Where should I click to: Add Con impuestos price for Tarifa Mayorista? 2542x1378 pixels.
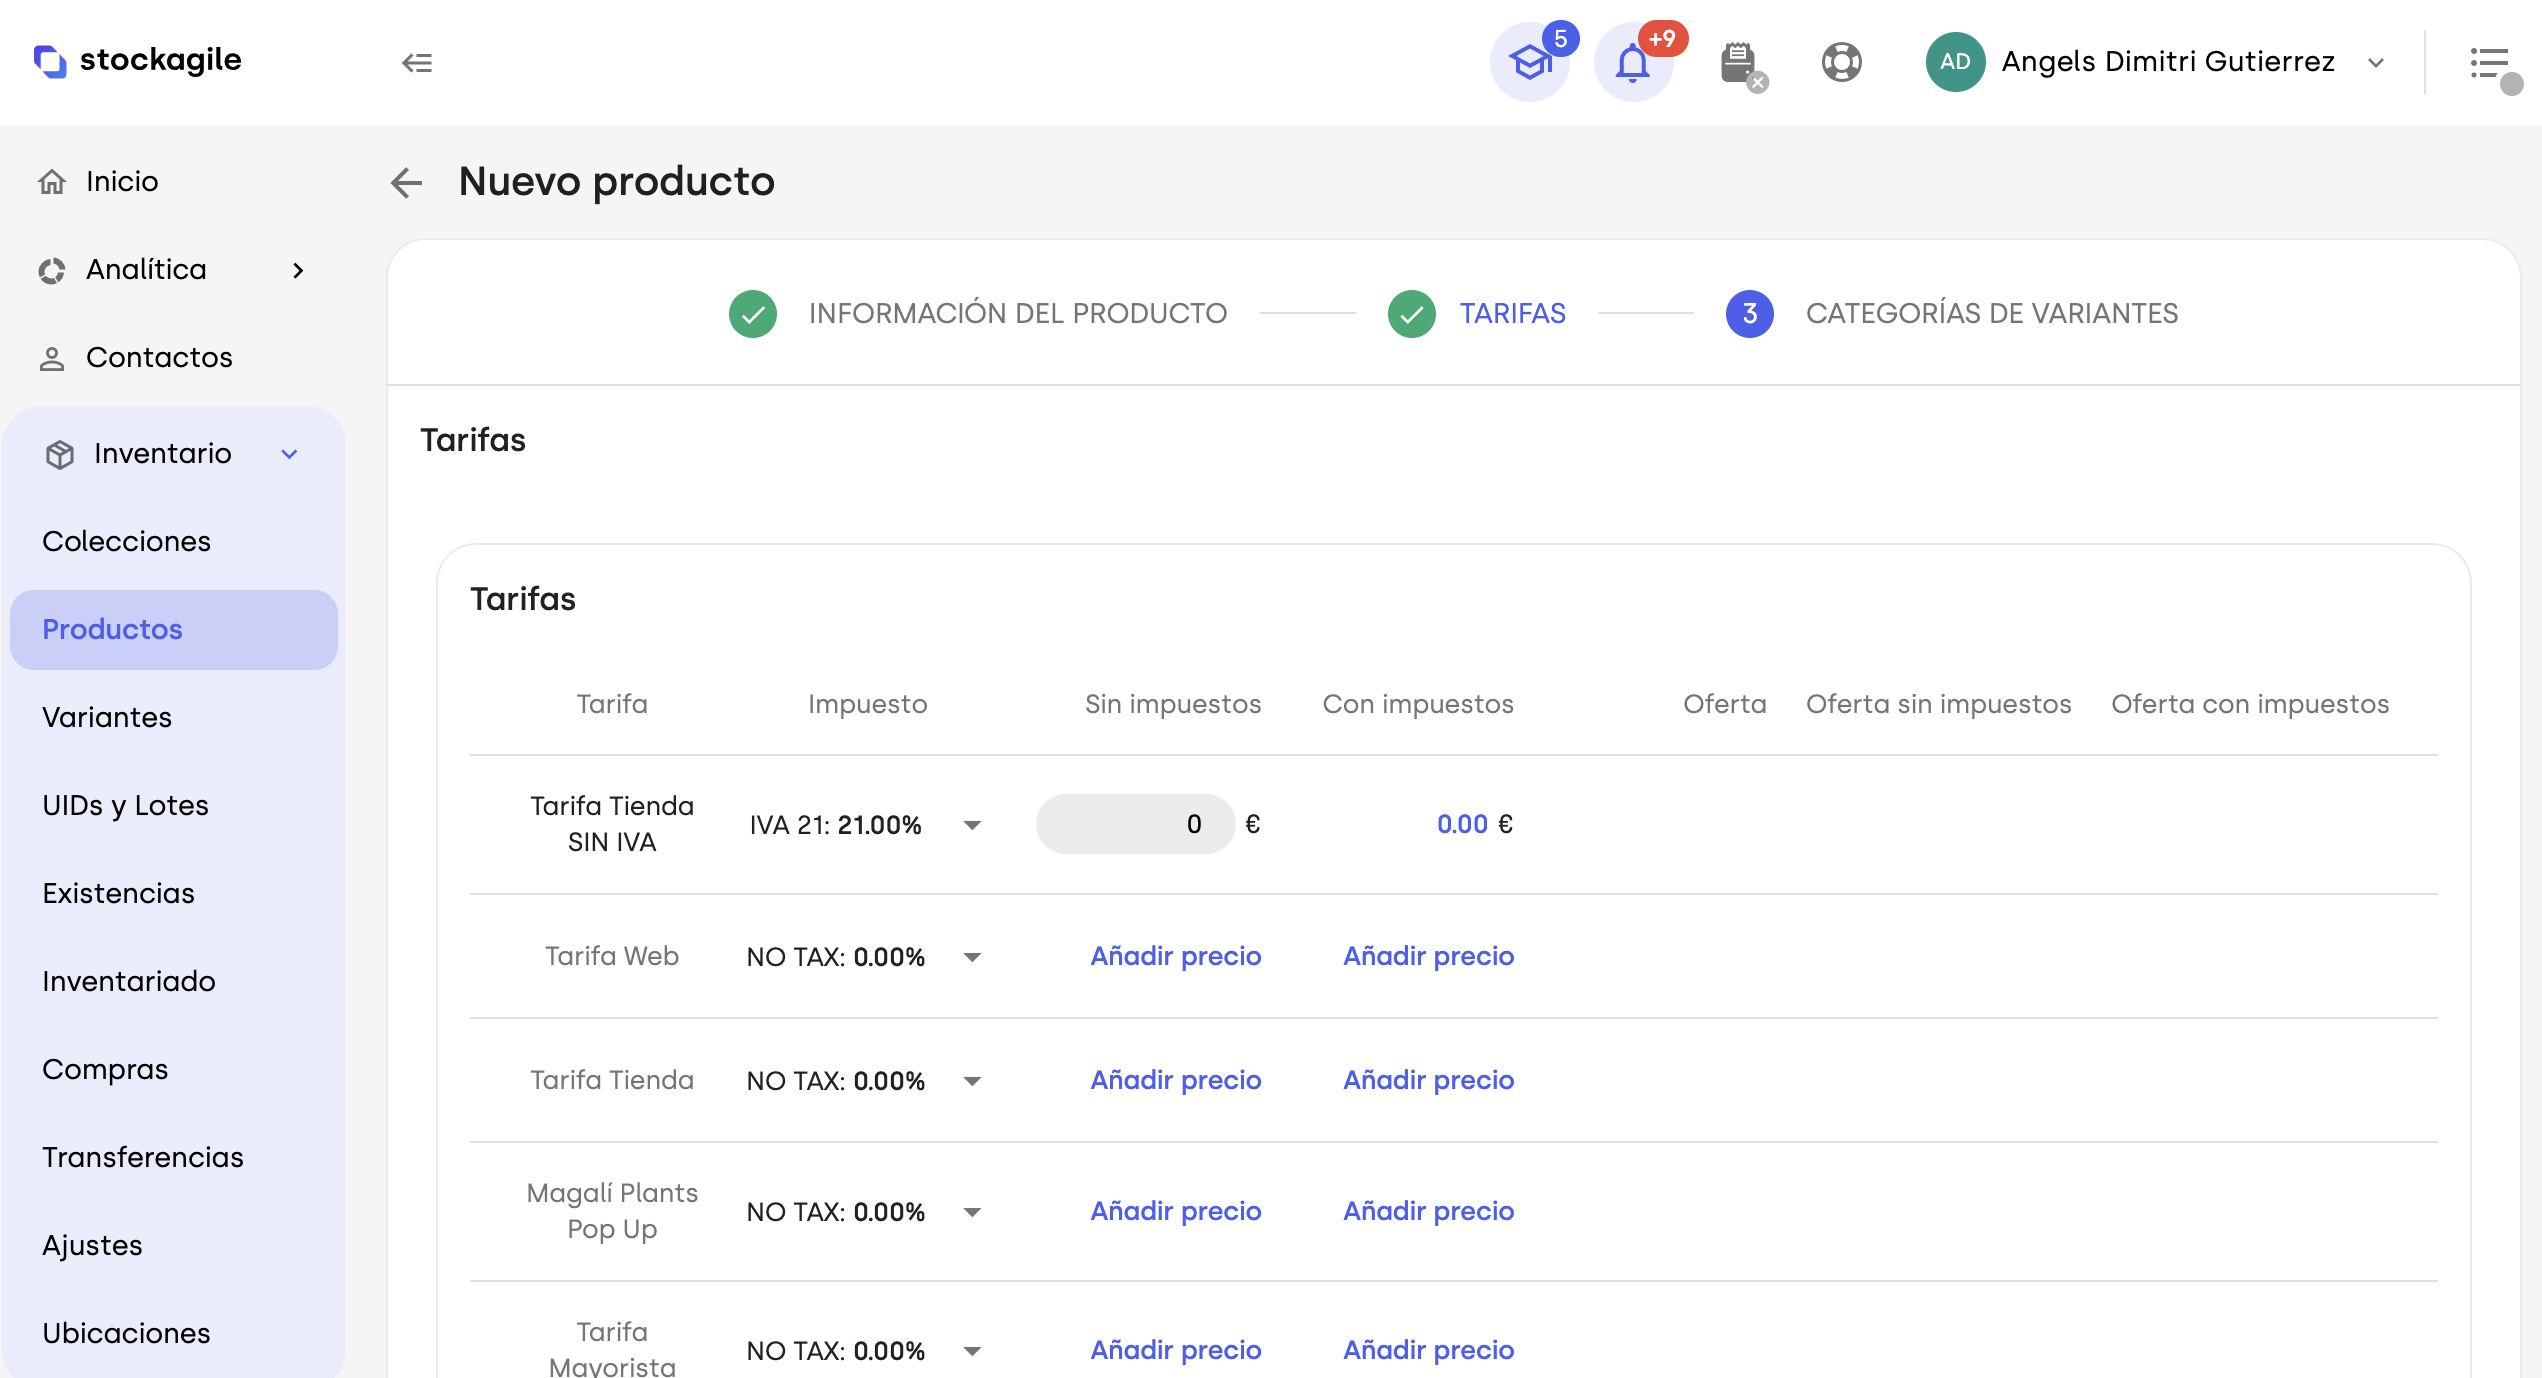tap(1428, 1351)
